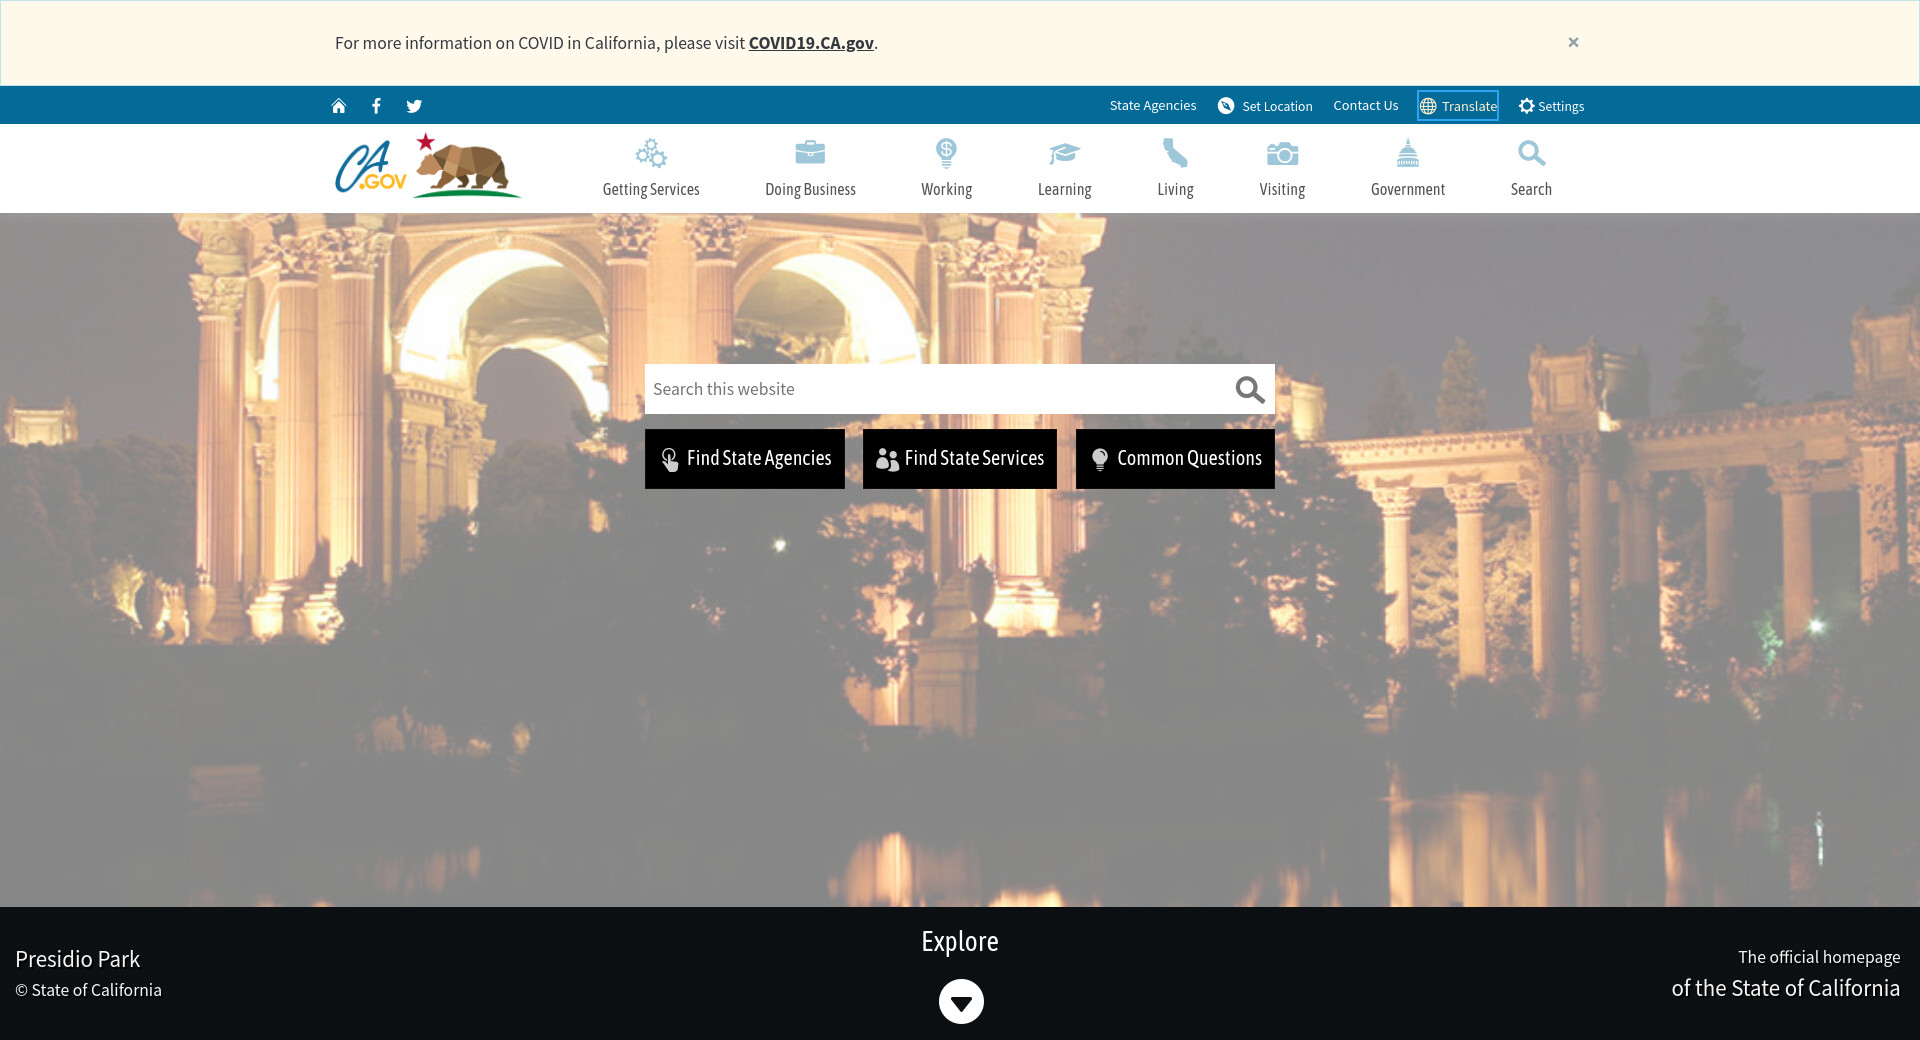This screenshot has width=1920, height=1040.
Task: Open the Working navigation menu
Action: tap(946, 168)
